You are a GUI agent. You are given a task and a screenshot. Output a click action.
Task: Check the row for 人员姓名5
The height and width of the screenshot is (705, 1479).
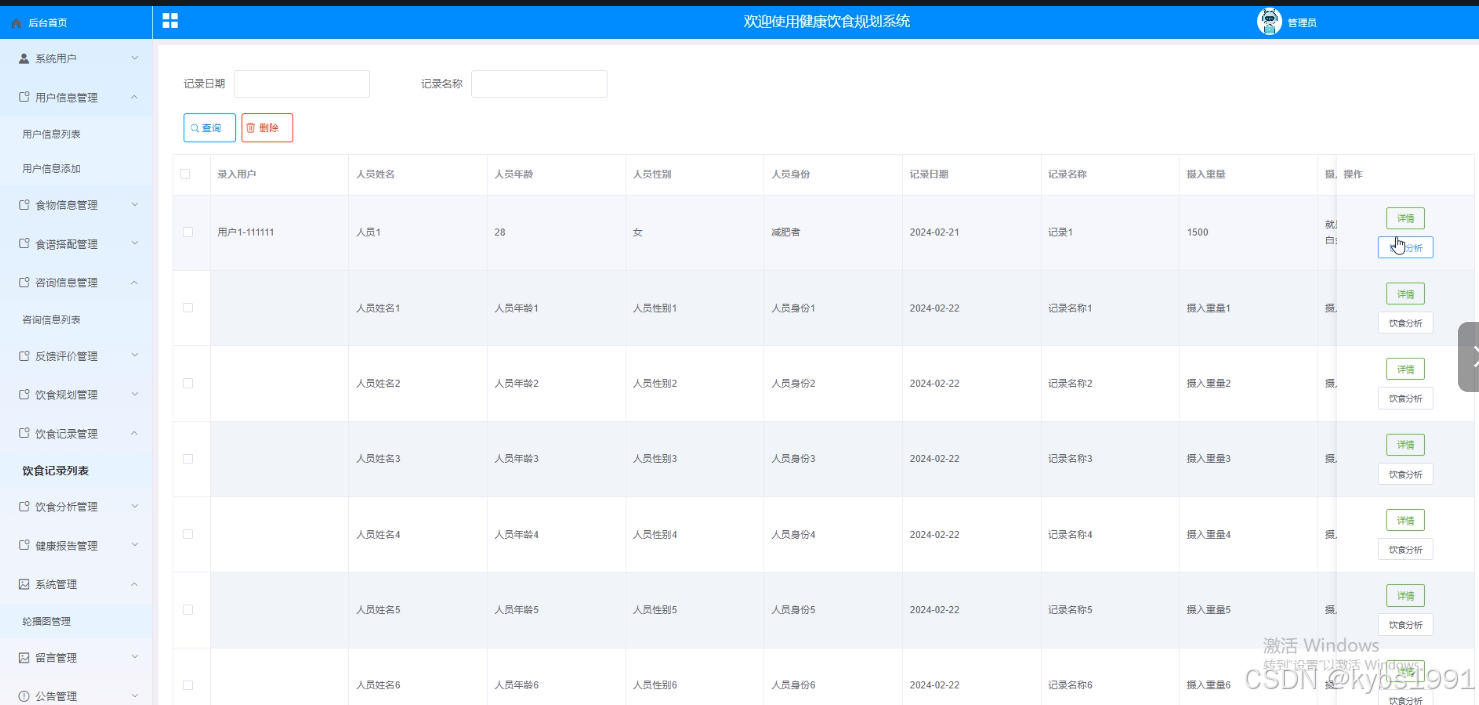188,610
